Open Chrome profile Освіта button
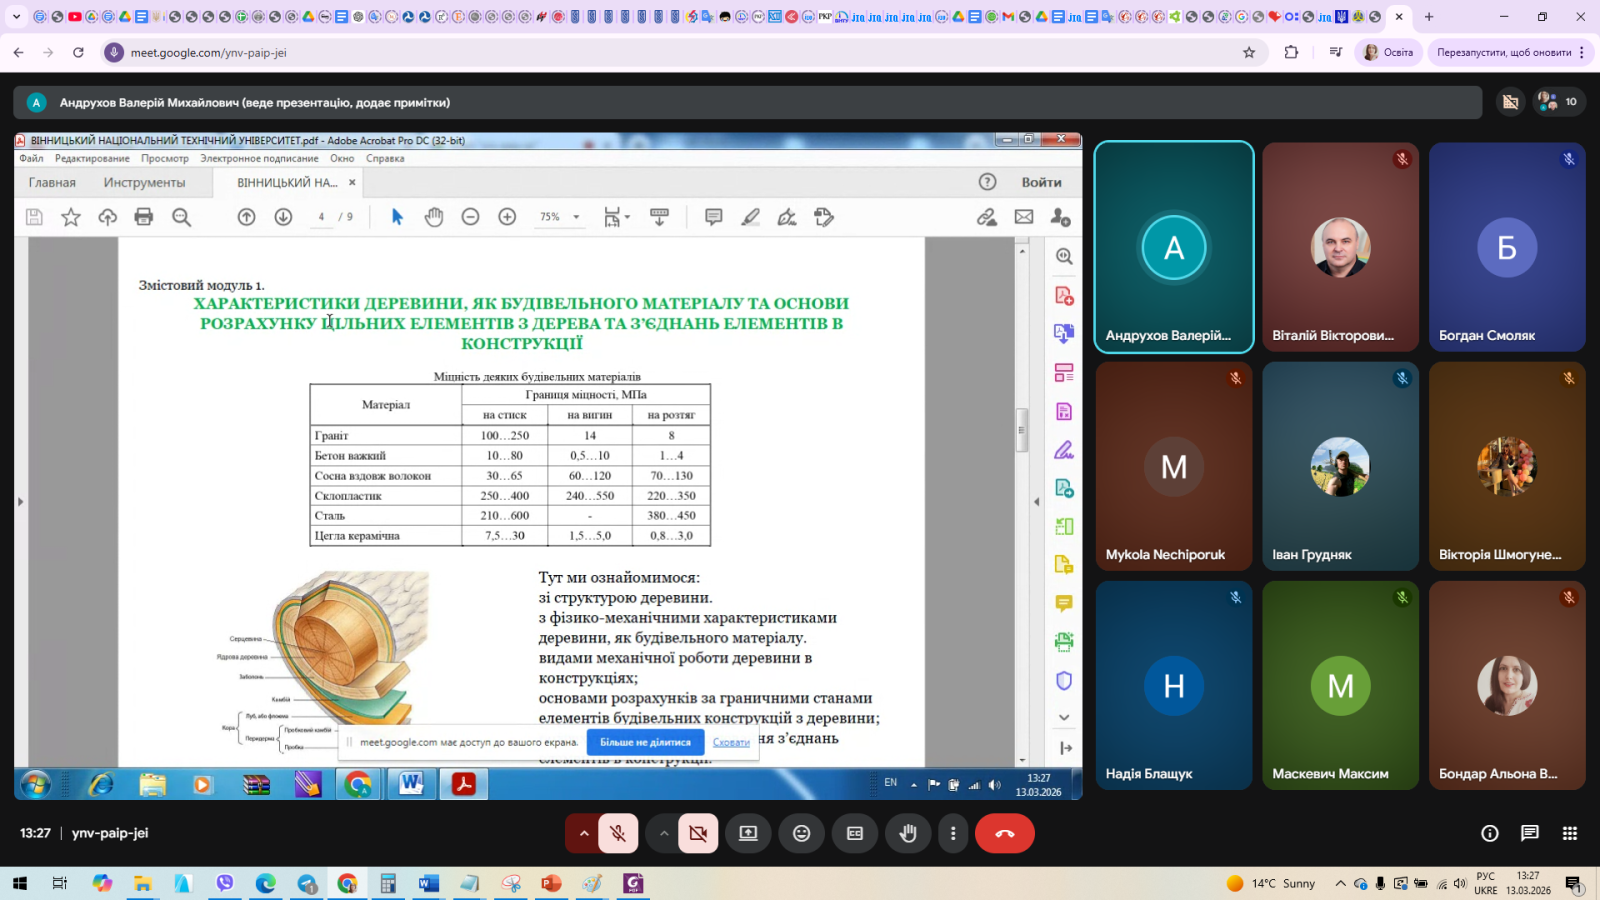1600x900 pixels. point(1388,52)
